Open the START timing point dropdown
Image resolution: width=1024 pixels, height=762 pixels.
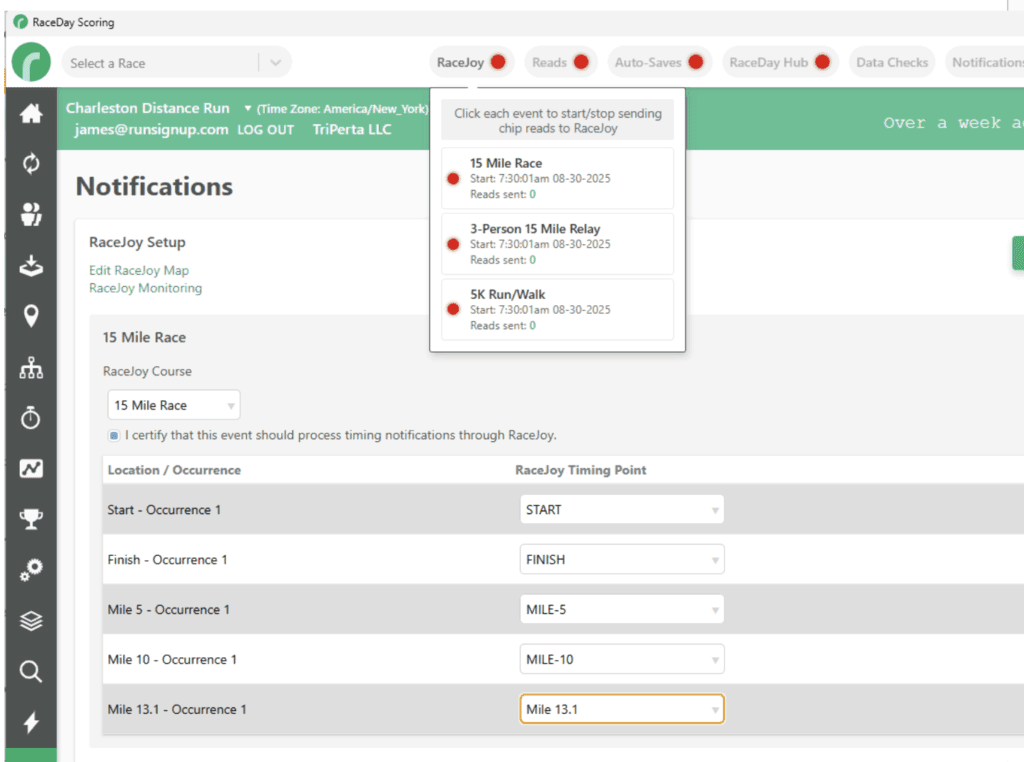click(622, 509)
